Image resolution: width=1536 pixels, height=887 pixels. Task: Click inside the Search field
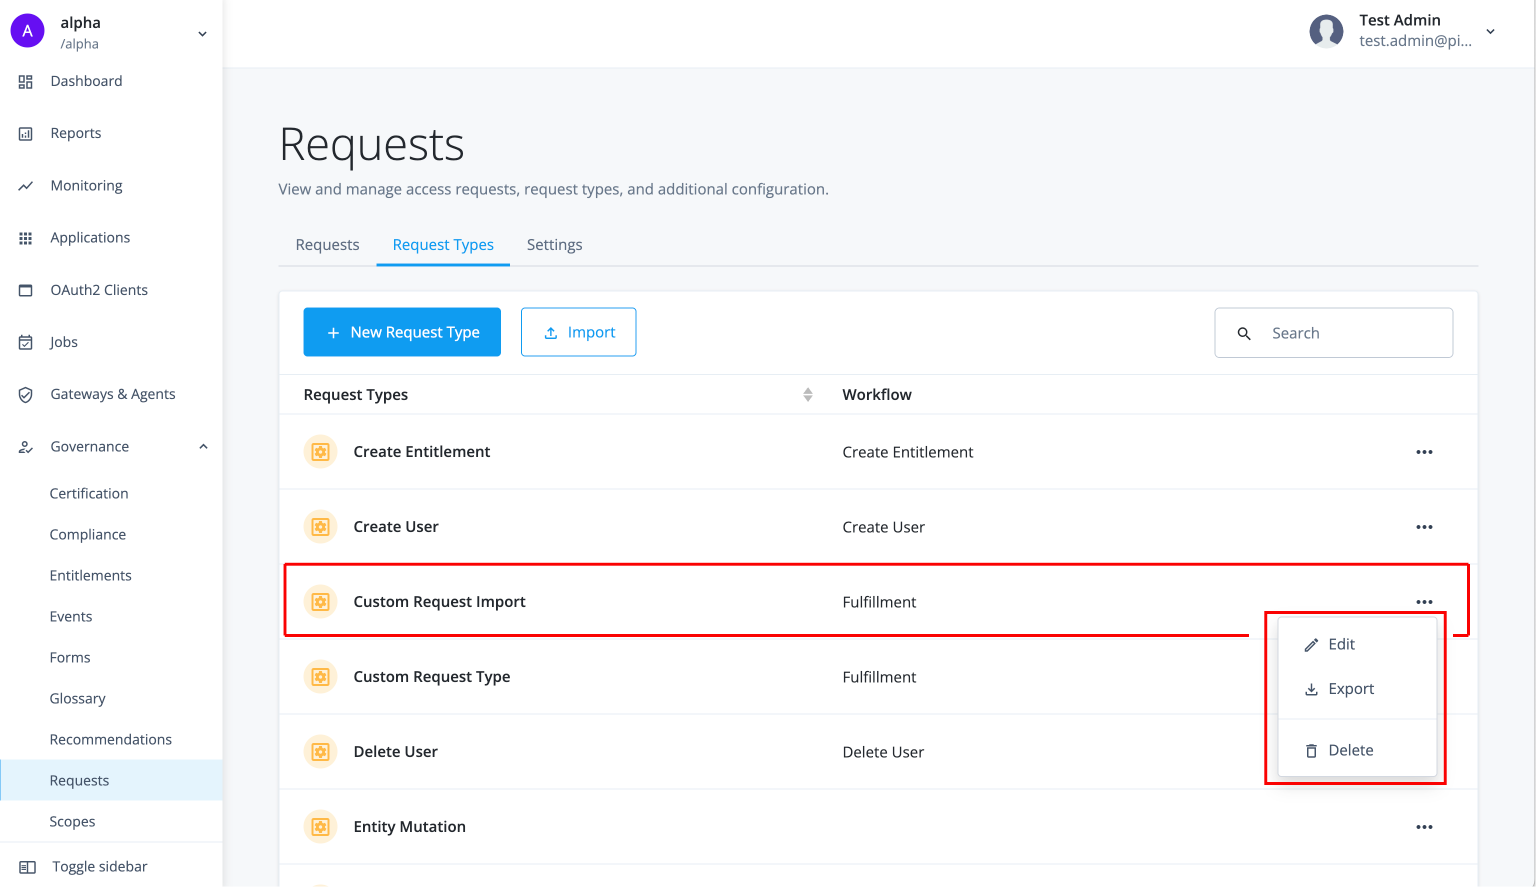point(1340,332)
